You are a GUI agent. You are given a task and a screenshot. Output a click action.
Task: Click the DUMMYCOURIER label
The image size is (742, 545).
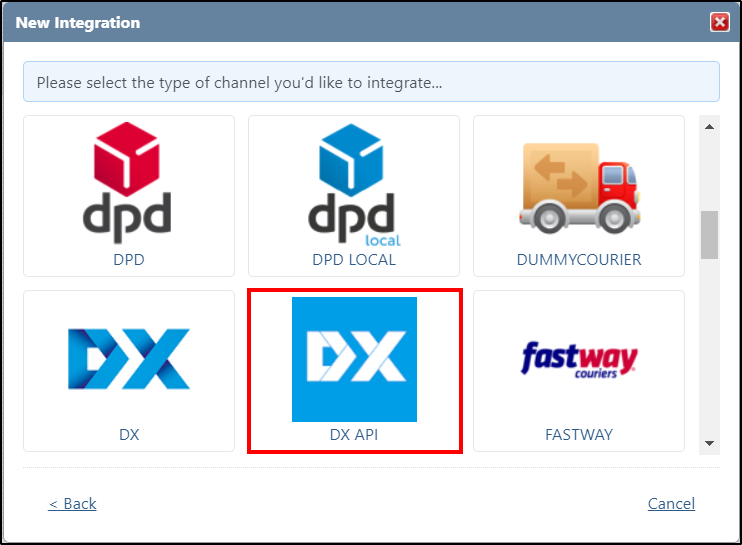[579, 260]
